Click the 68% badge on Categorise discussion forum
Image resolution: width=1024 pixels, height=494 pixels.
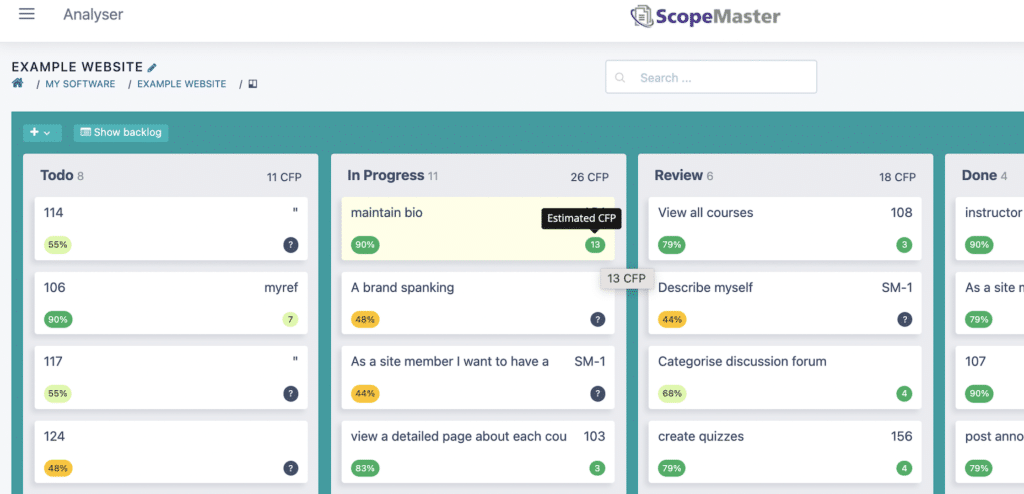pos(672,394)
